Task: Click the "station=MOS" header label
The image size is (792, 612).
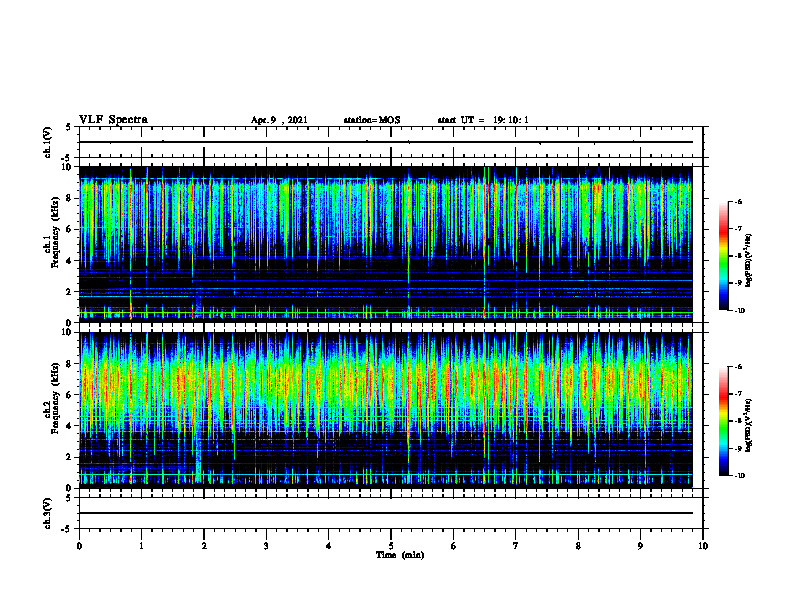Action: 372,120
